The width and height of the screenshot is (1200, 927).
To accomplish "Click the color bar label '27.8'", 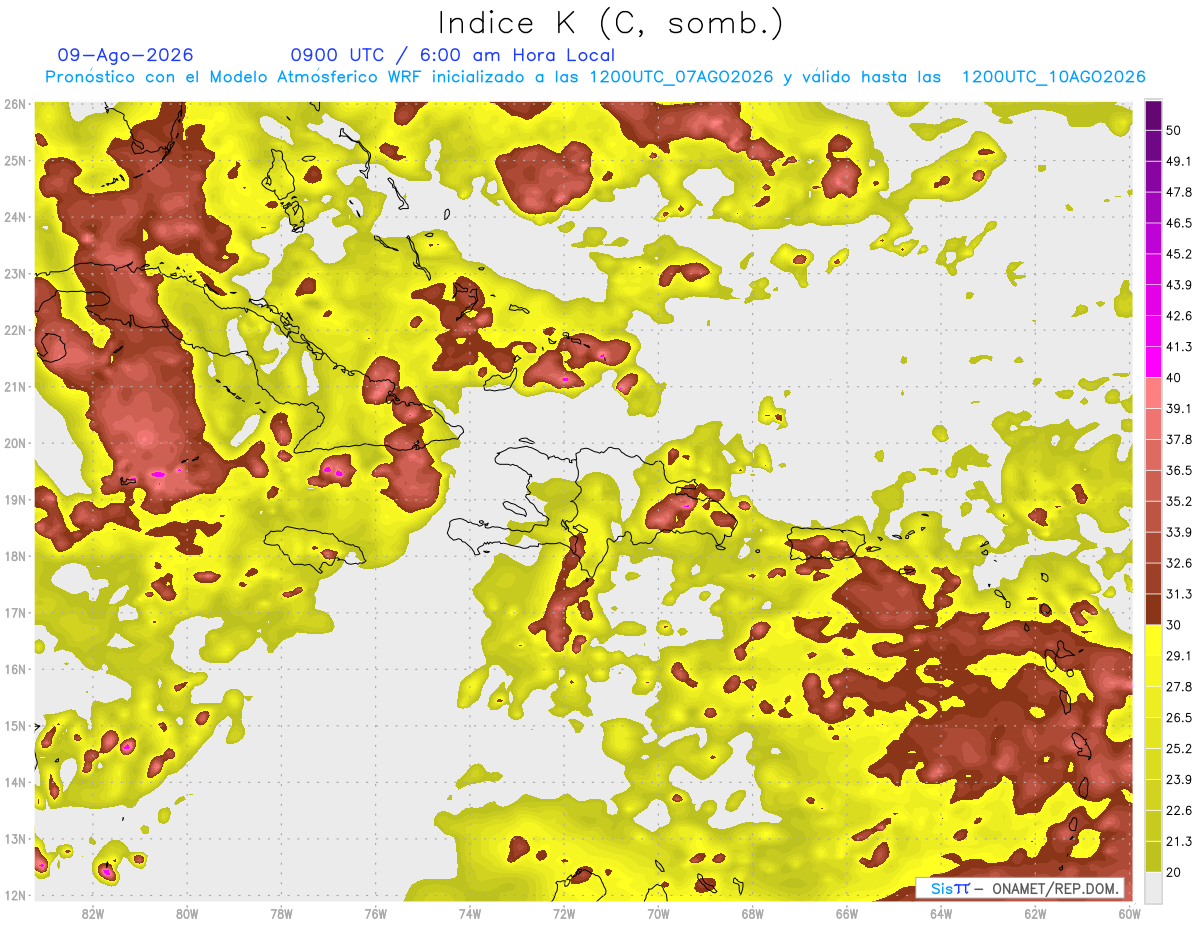I will coord(1178,686).
